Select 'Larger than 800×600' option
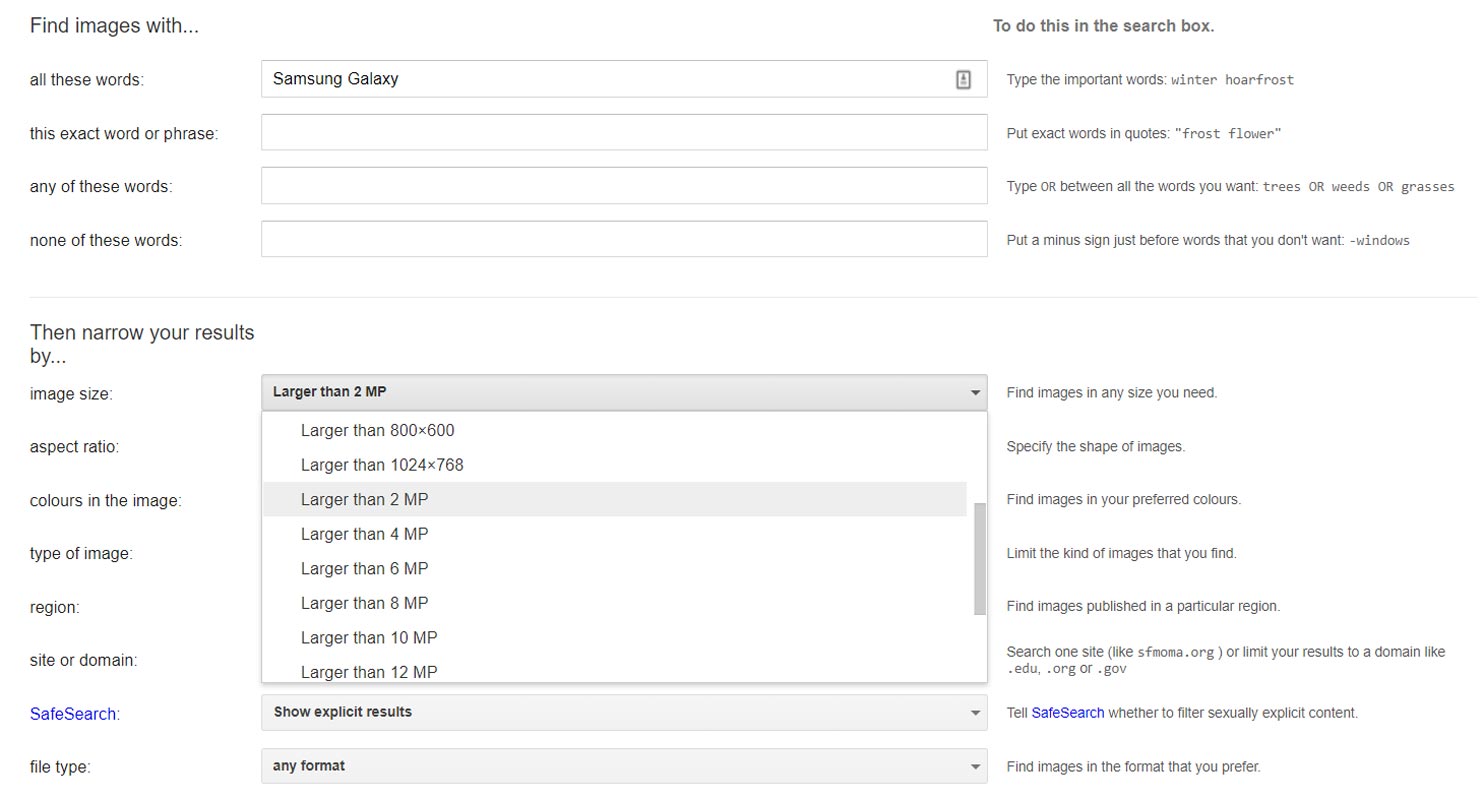1484x800 pixels. tap(614, 431)
